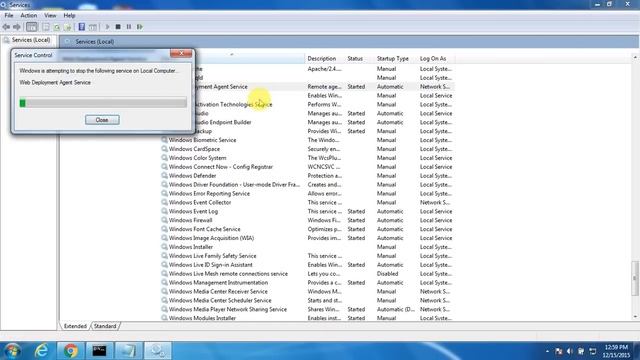This screenshot has height=360, width=640.
Task: Open the Help menu
Action: pyautogui.click(x=69, y=16)
